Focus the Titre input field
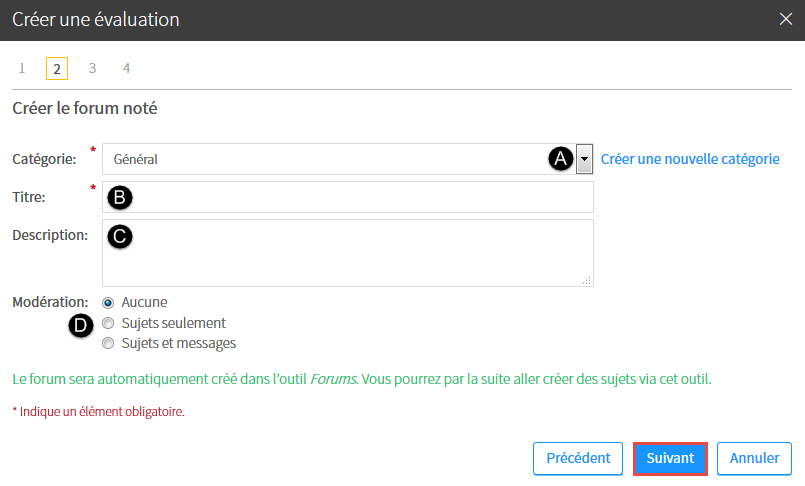Image resolution: width=805 pixels, height=486 pixels. 348,197
